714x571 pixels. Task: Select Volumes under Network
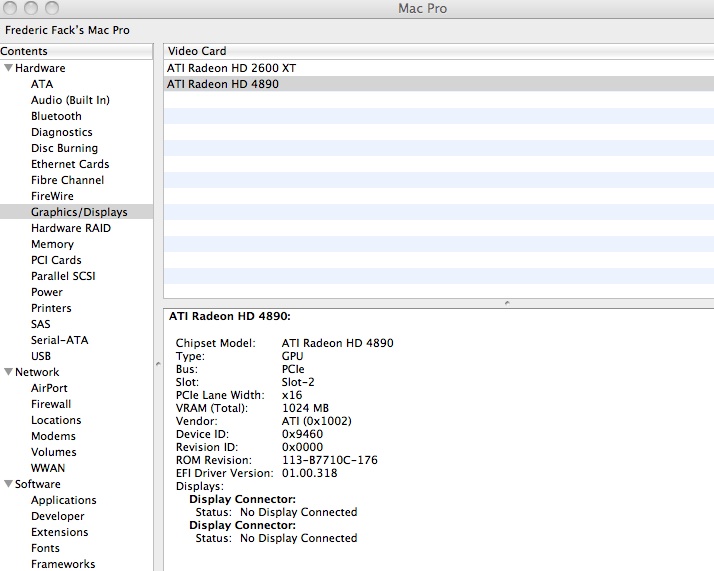pyautogui.click(x=53, y=452)
